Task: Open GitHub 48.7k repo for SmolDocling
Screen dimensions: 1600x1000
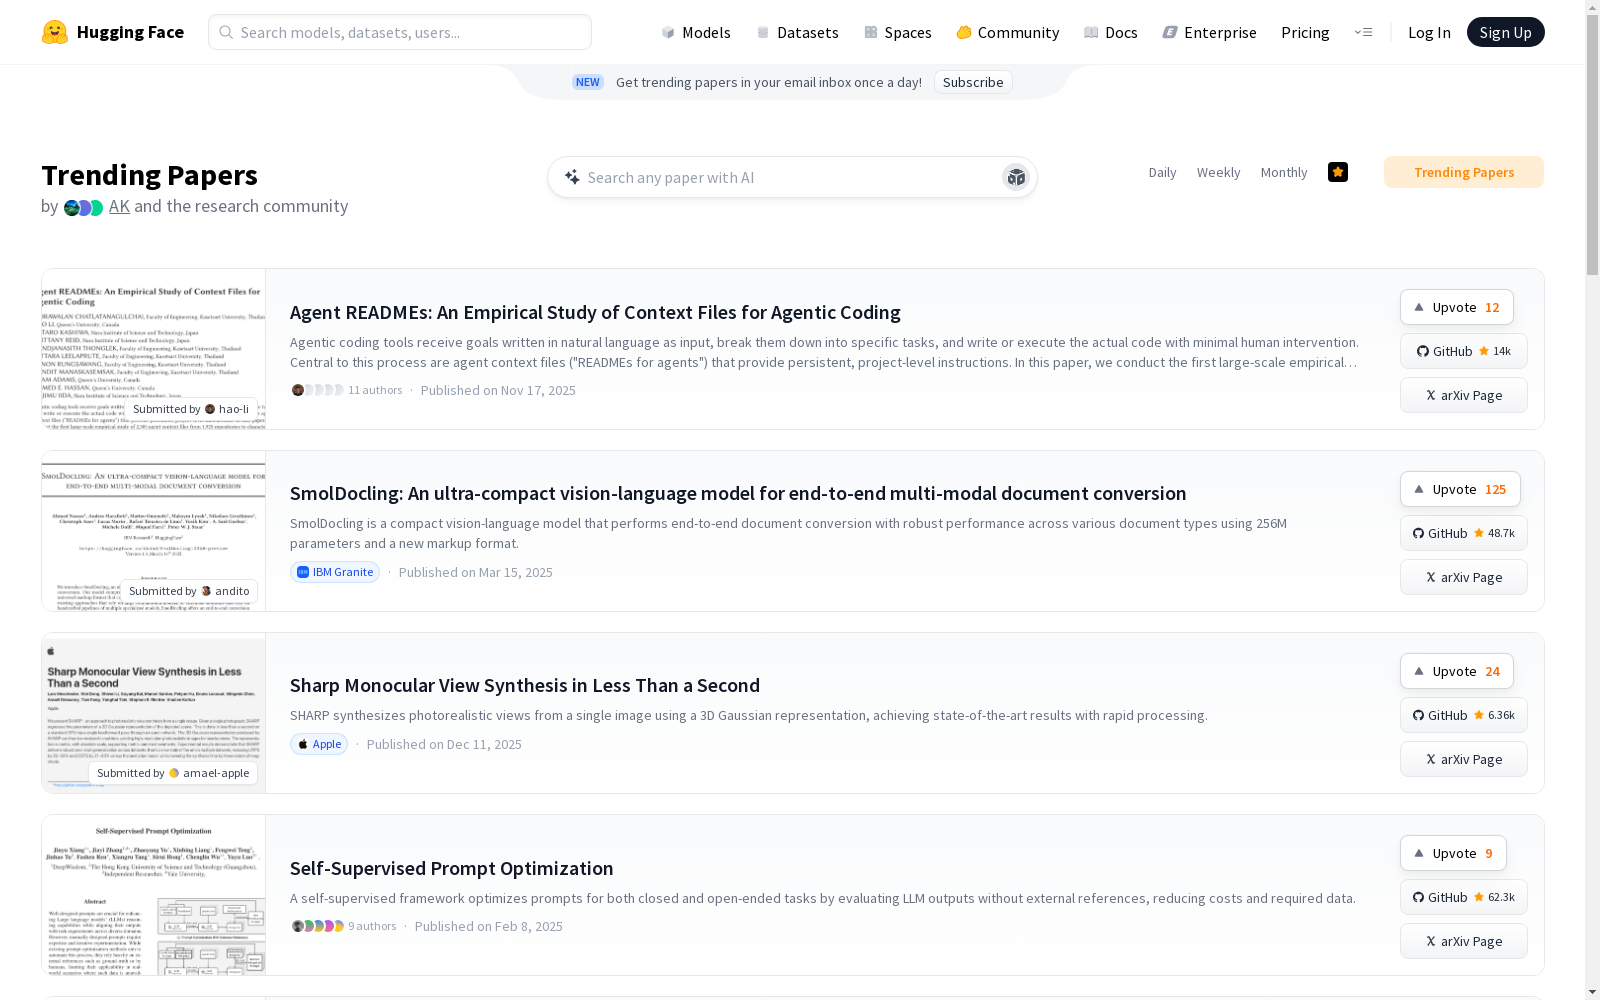Action: coord(1464,533)
